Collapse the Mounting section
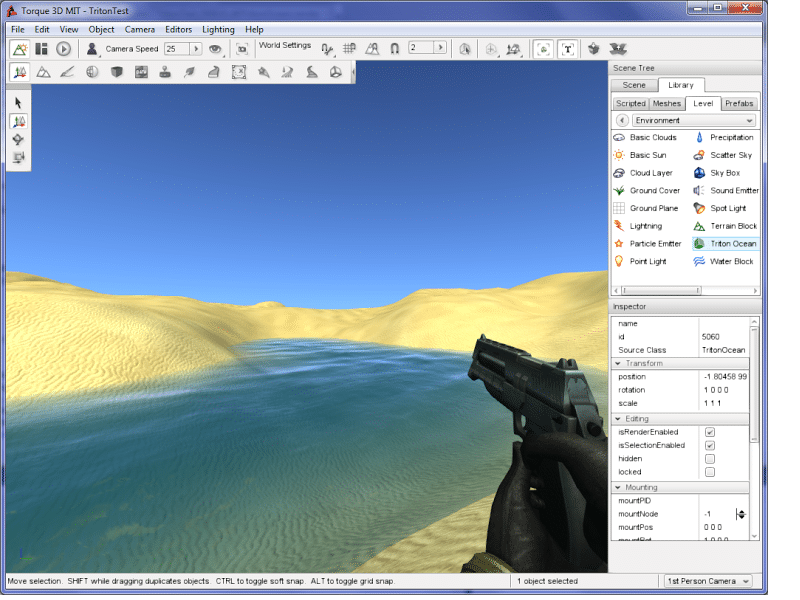Screen dimensions: 800x600 [x=618, y=488]
